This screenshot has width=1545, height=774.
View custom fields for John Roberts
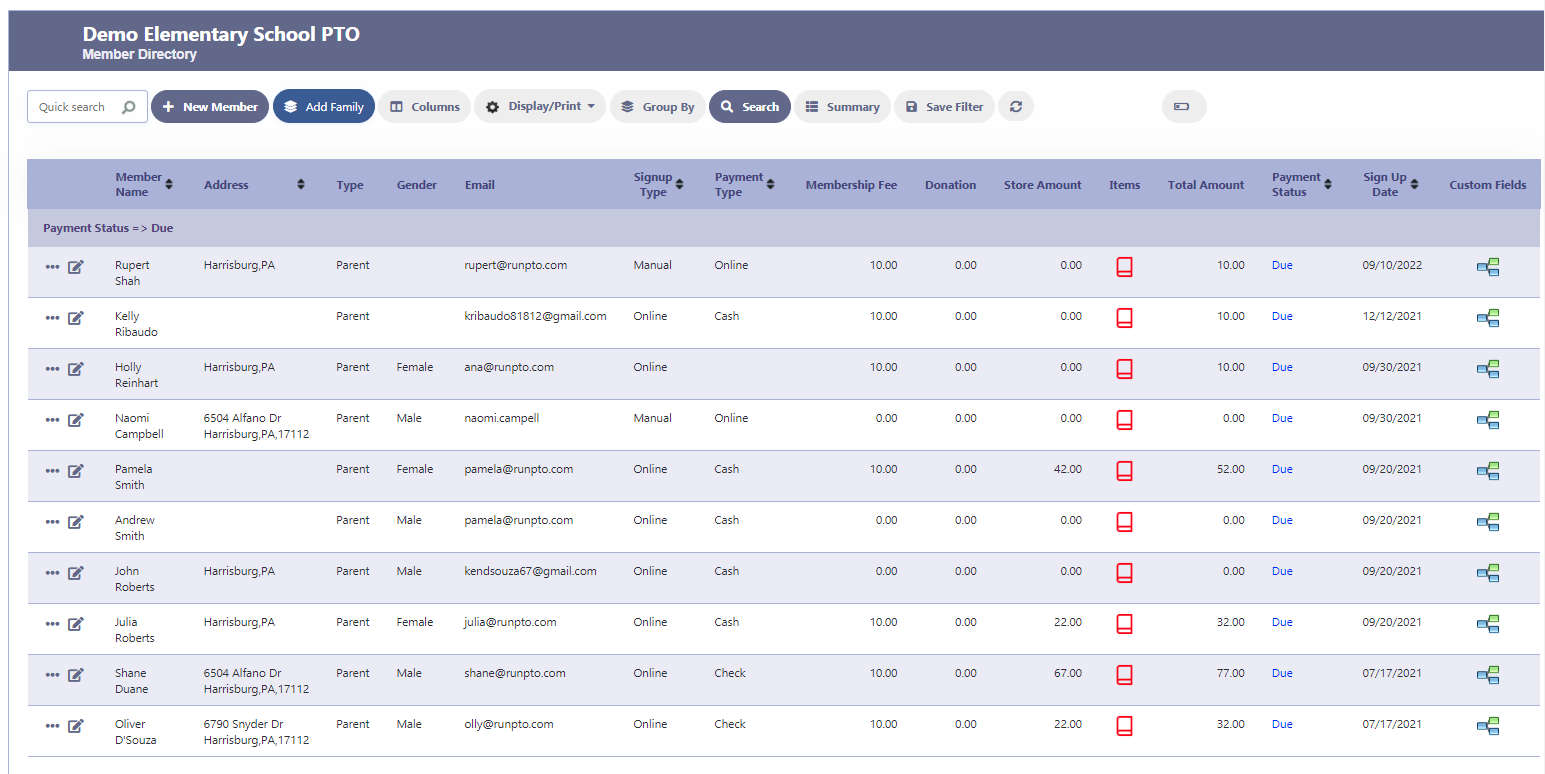coord(1488,573)
